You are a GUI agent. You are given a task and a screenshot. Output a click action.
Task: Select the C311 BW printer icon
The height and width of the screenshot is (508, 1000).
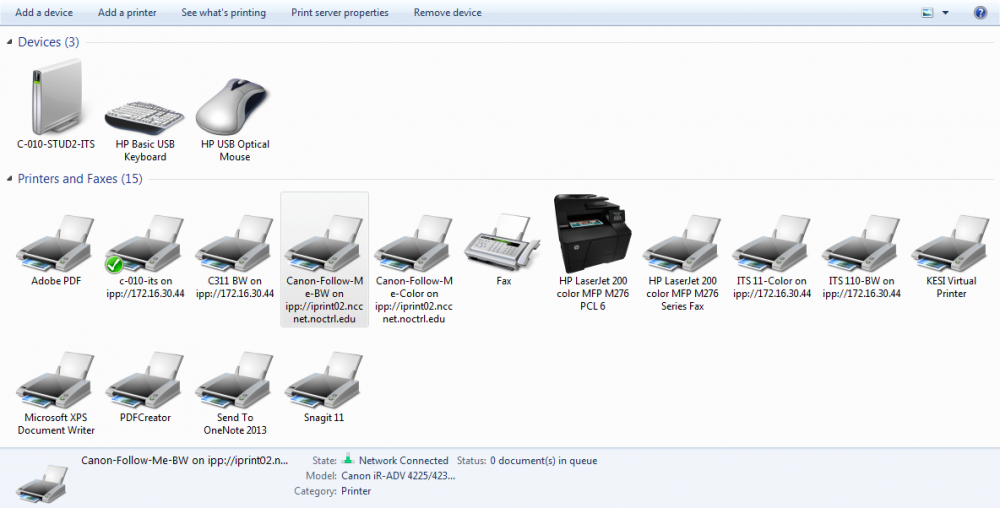[x=235, y=243]
